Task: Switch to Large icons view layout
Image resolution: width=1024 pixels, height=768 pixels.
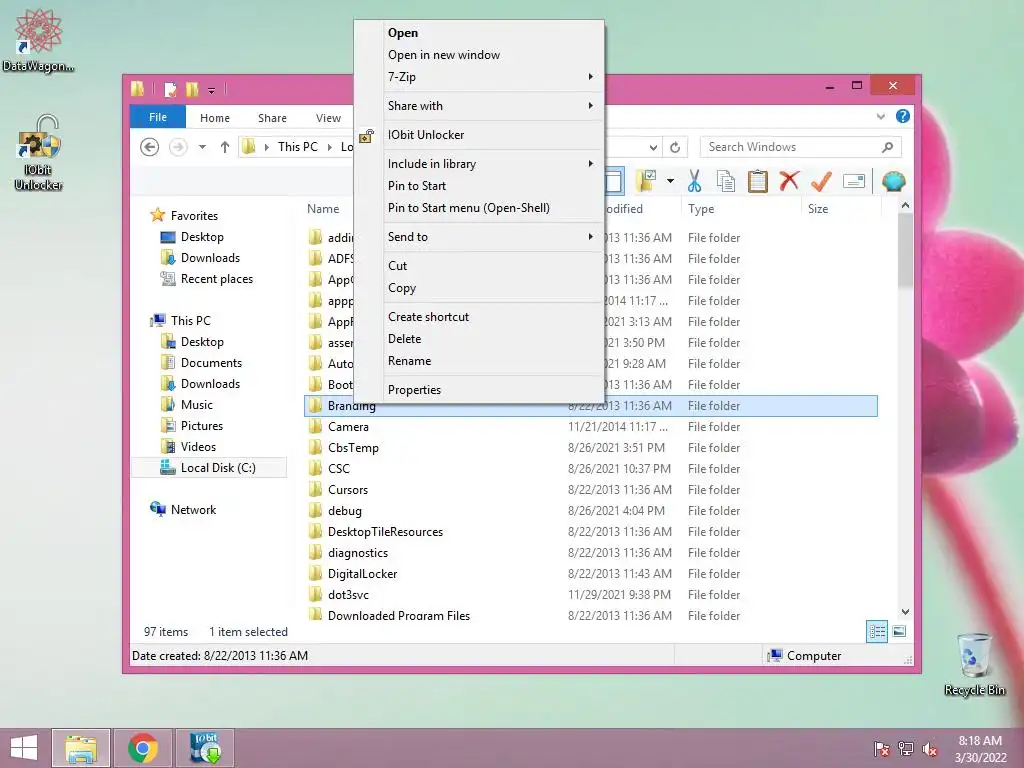Action: pyautogui.click(x=899, y=631)
